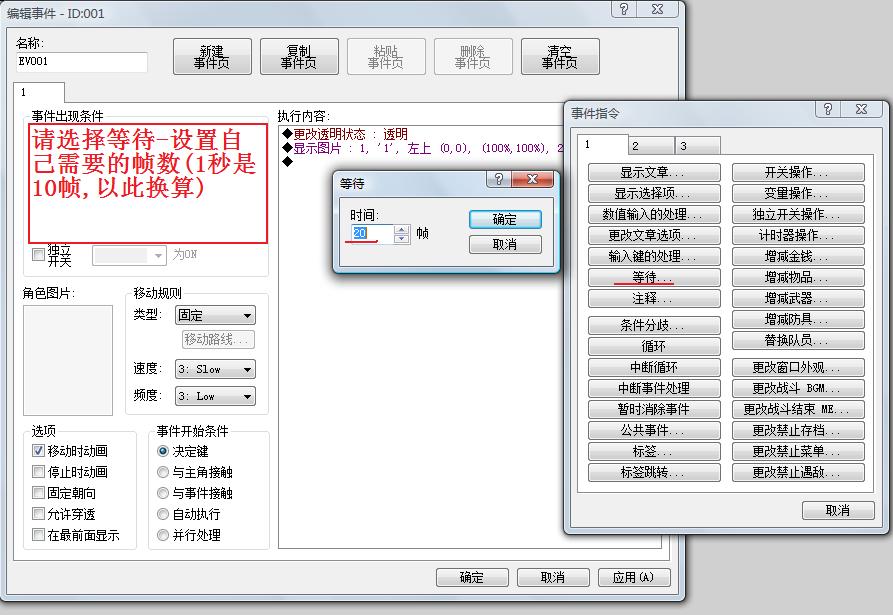Switch to event command tab 2
This screenshot has height=615, width=893.
652,146
